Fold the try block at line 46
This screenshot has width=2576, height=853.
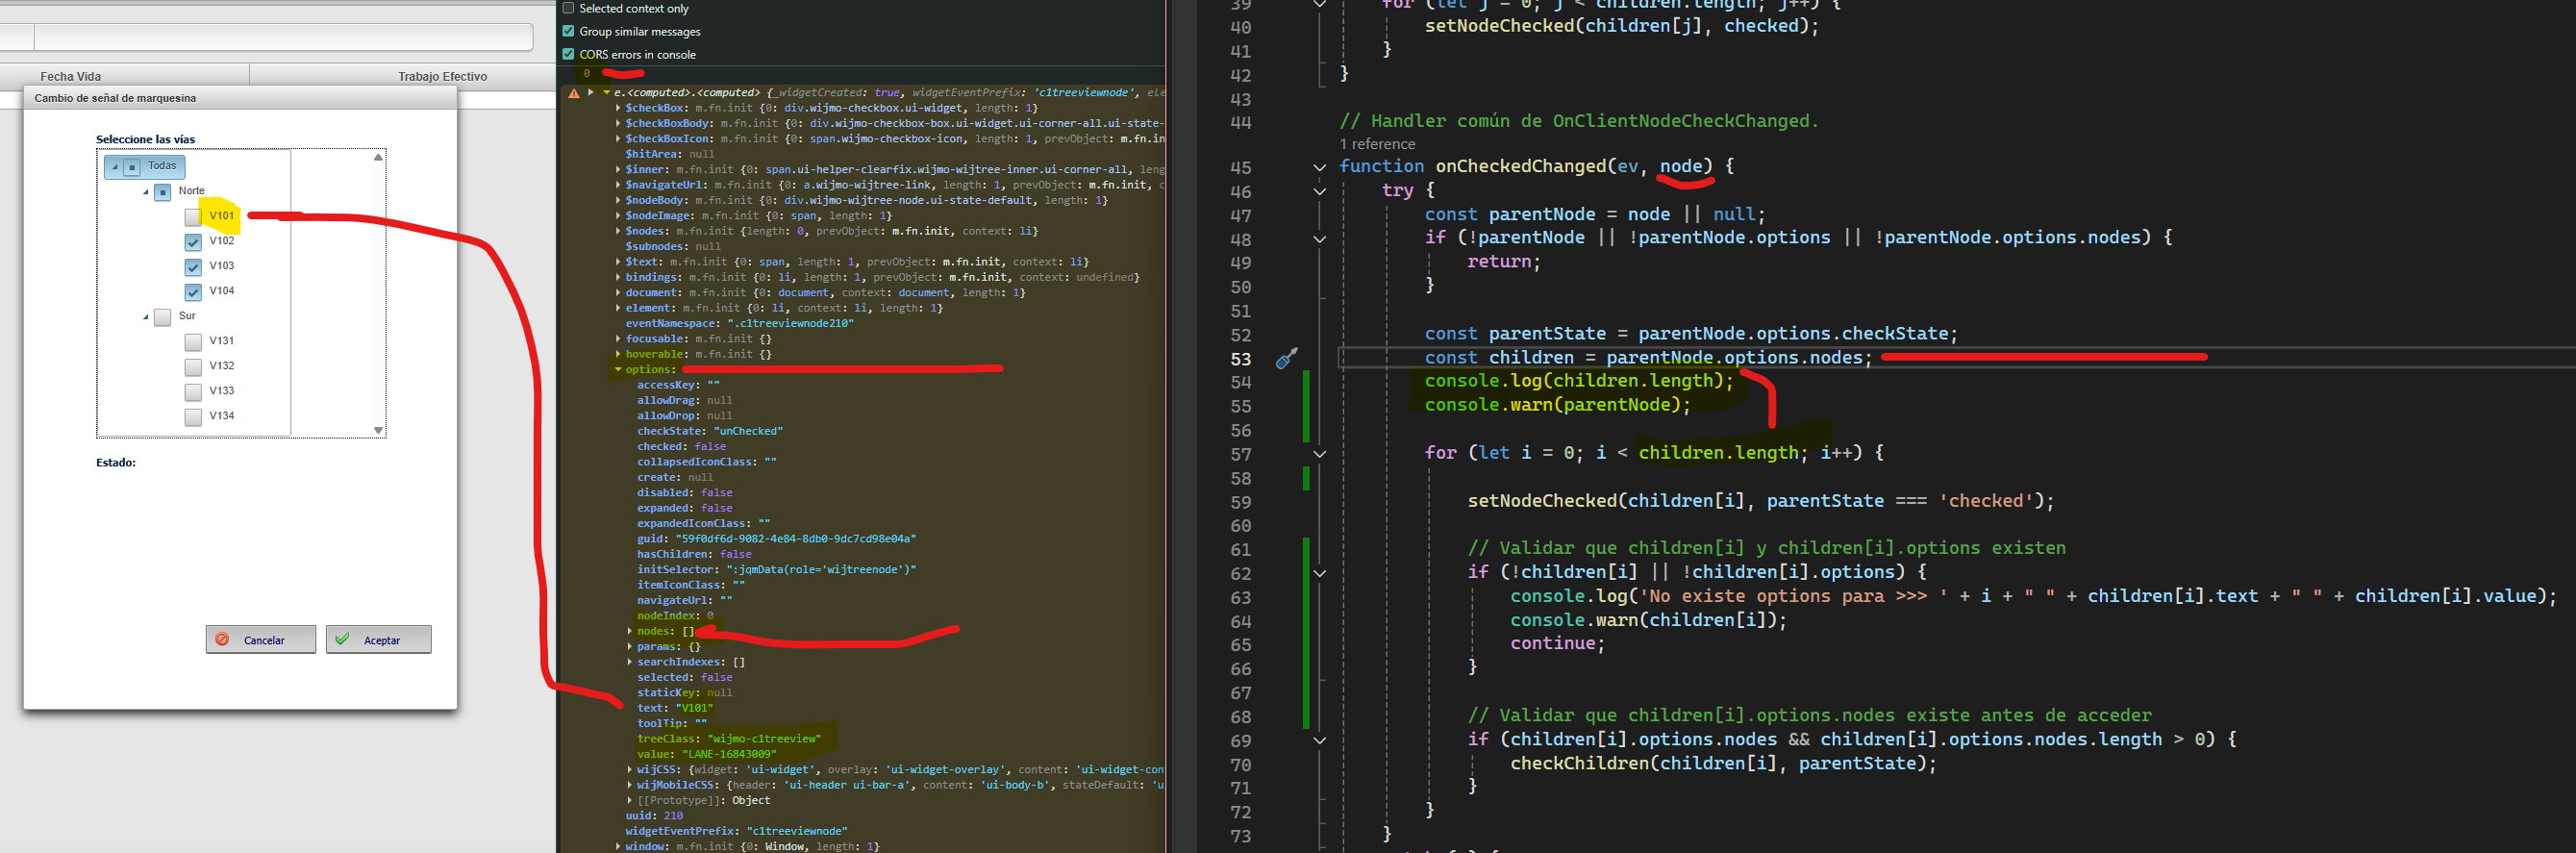click(x=1319, y=191)
